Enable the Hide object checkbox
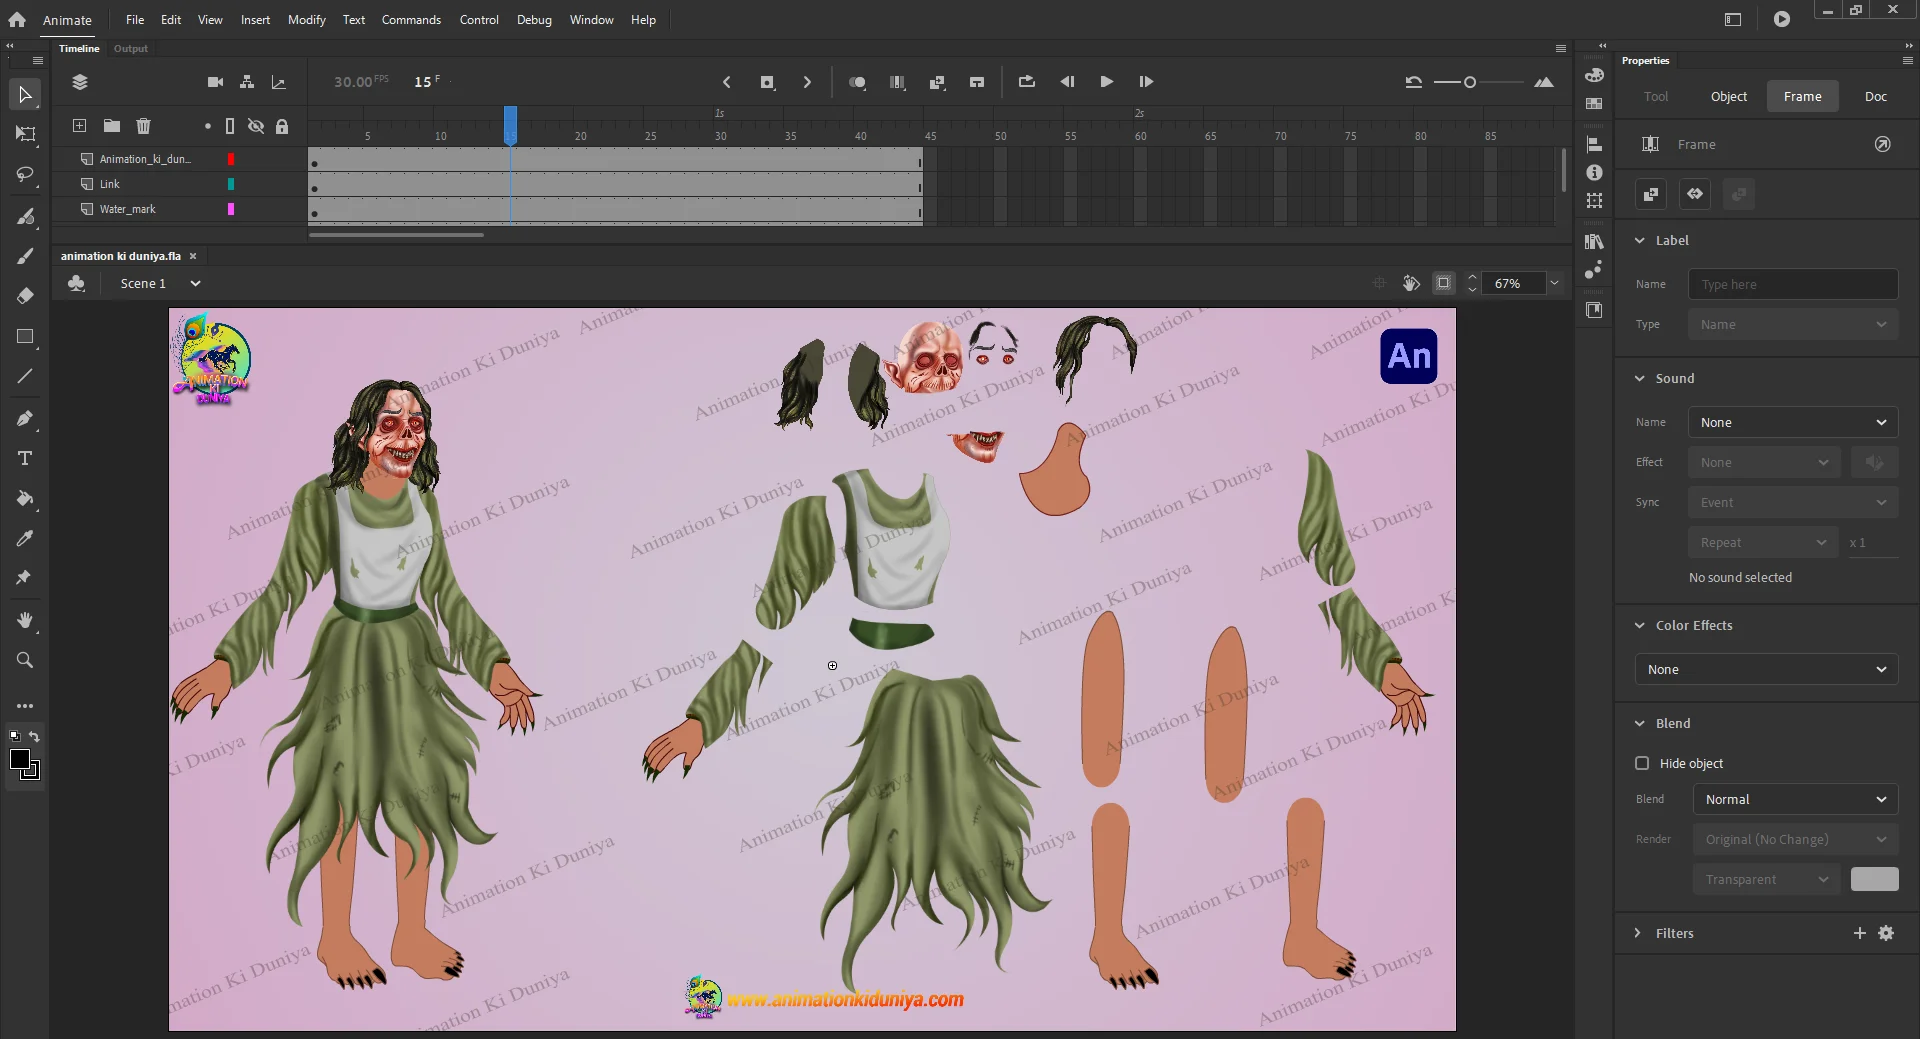Image resolution: width=1920 pixels, height=1039 pixels. [x=1642, y=763]
